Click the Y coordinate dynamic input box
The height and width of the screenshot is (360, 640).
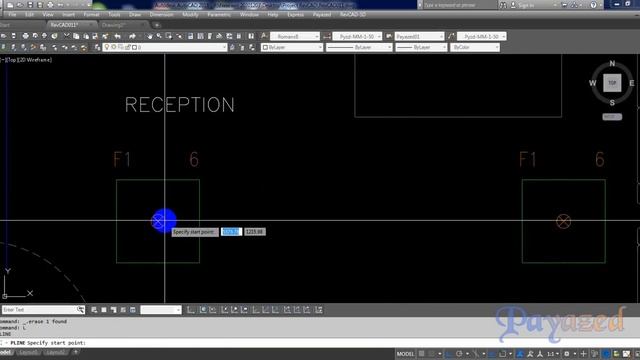(255, 232)
